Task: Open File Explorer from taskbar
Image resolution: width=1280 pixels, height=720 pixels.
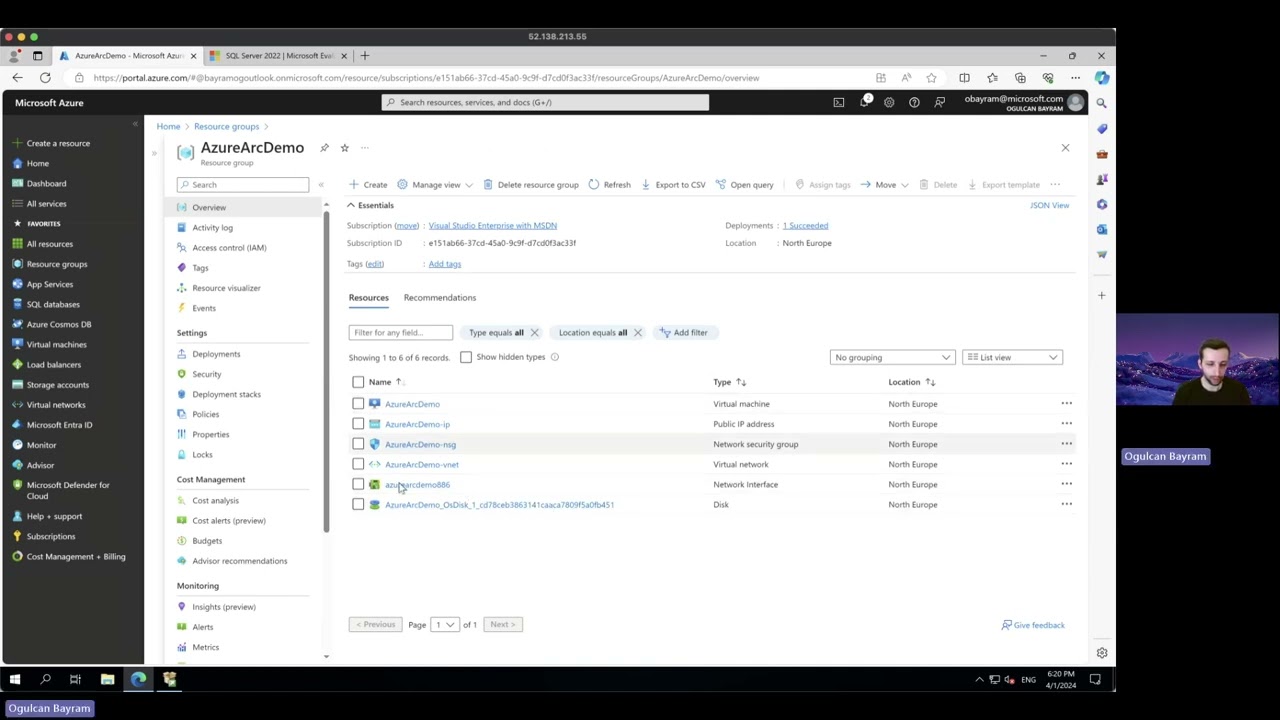Action: pos(107,680)
